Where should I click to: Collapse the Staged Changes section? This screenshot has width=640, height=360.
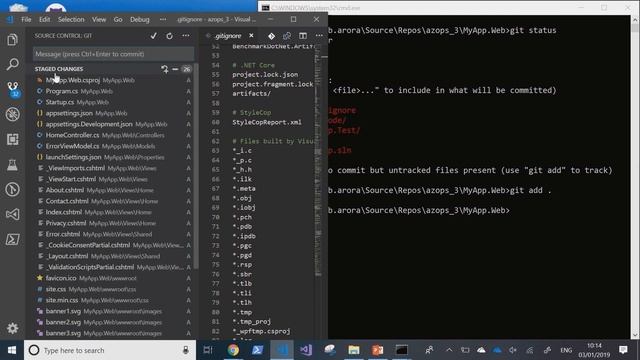coord(59,69)
